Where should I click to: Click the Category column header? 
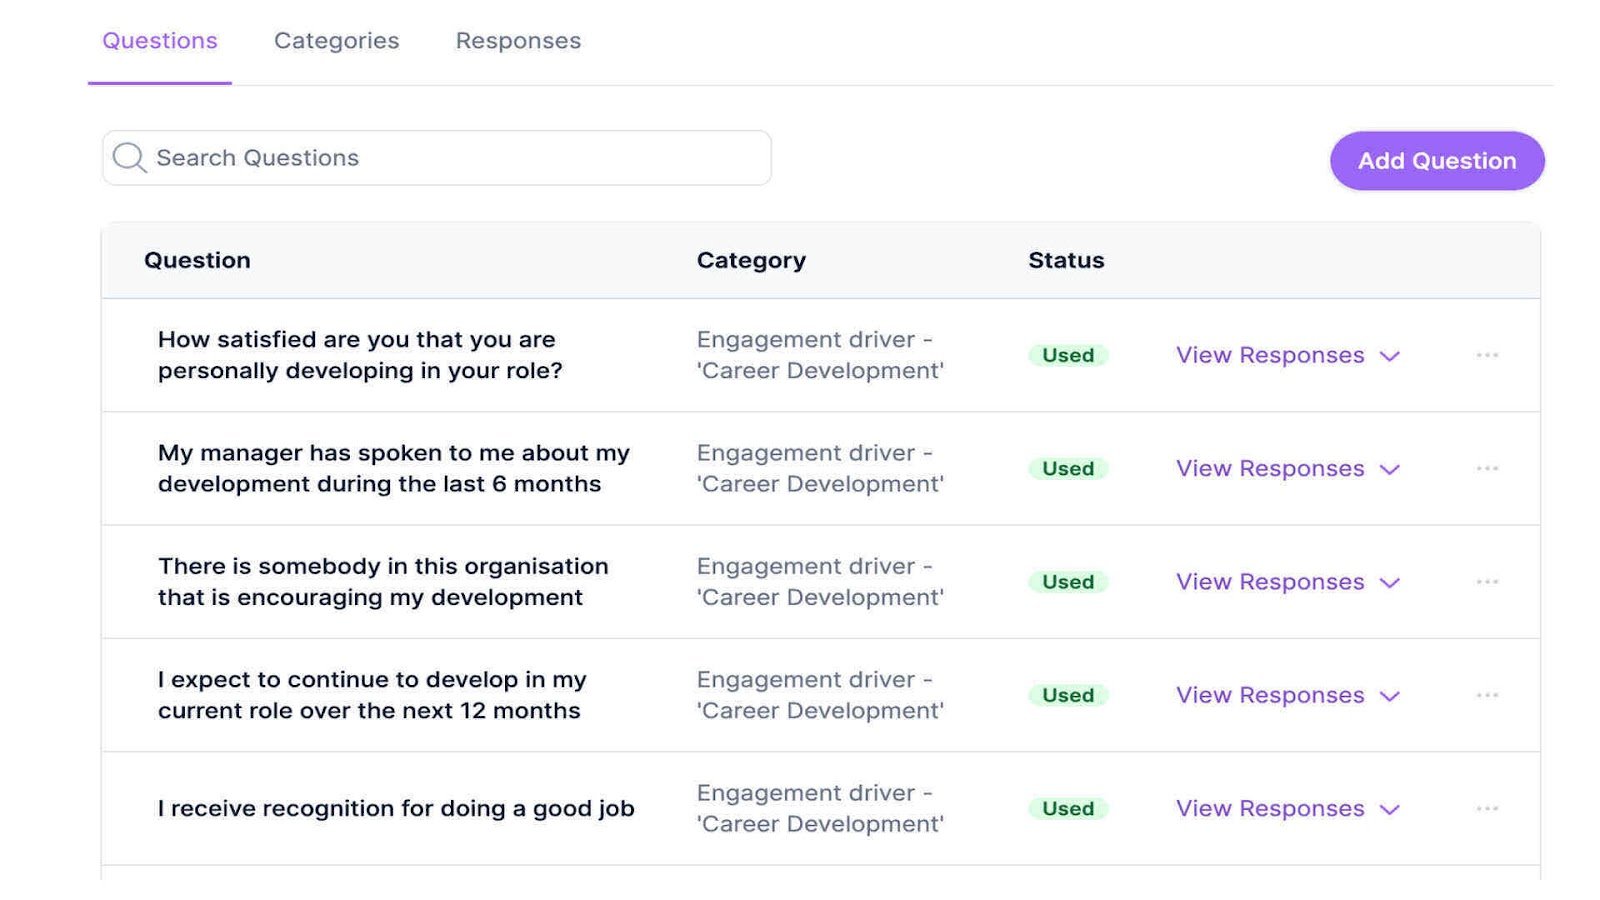click(x=751, y=260)
